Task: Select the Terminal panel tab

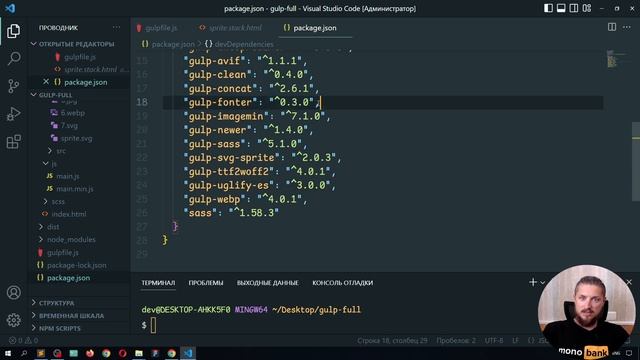Action: click(x=158, y=282)
